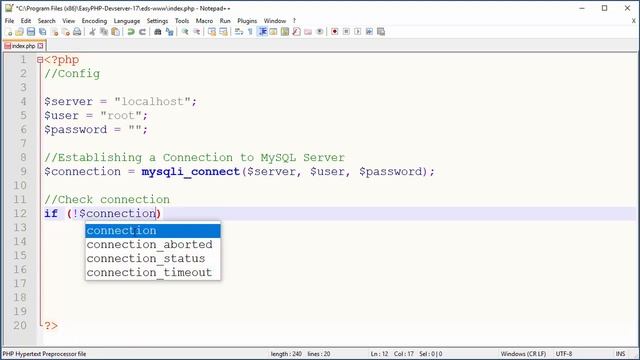Click the UTF-8 encoding status entry
Viewport: 640px width, 360px height.
click(564, 354)
